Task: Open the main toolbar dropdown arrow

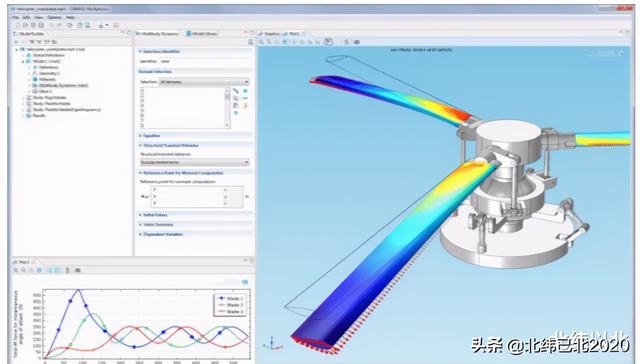Action: 107,25
